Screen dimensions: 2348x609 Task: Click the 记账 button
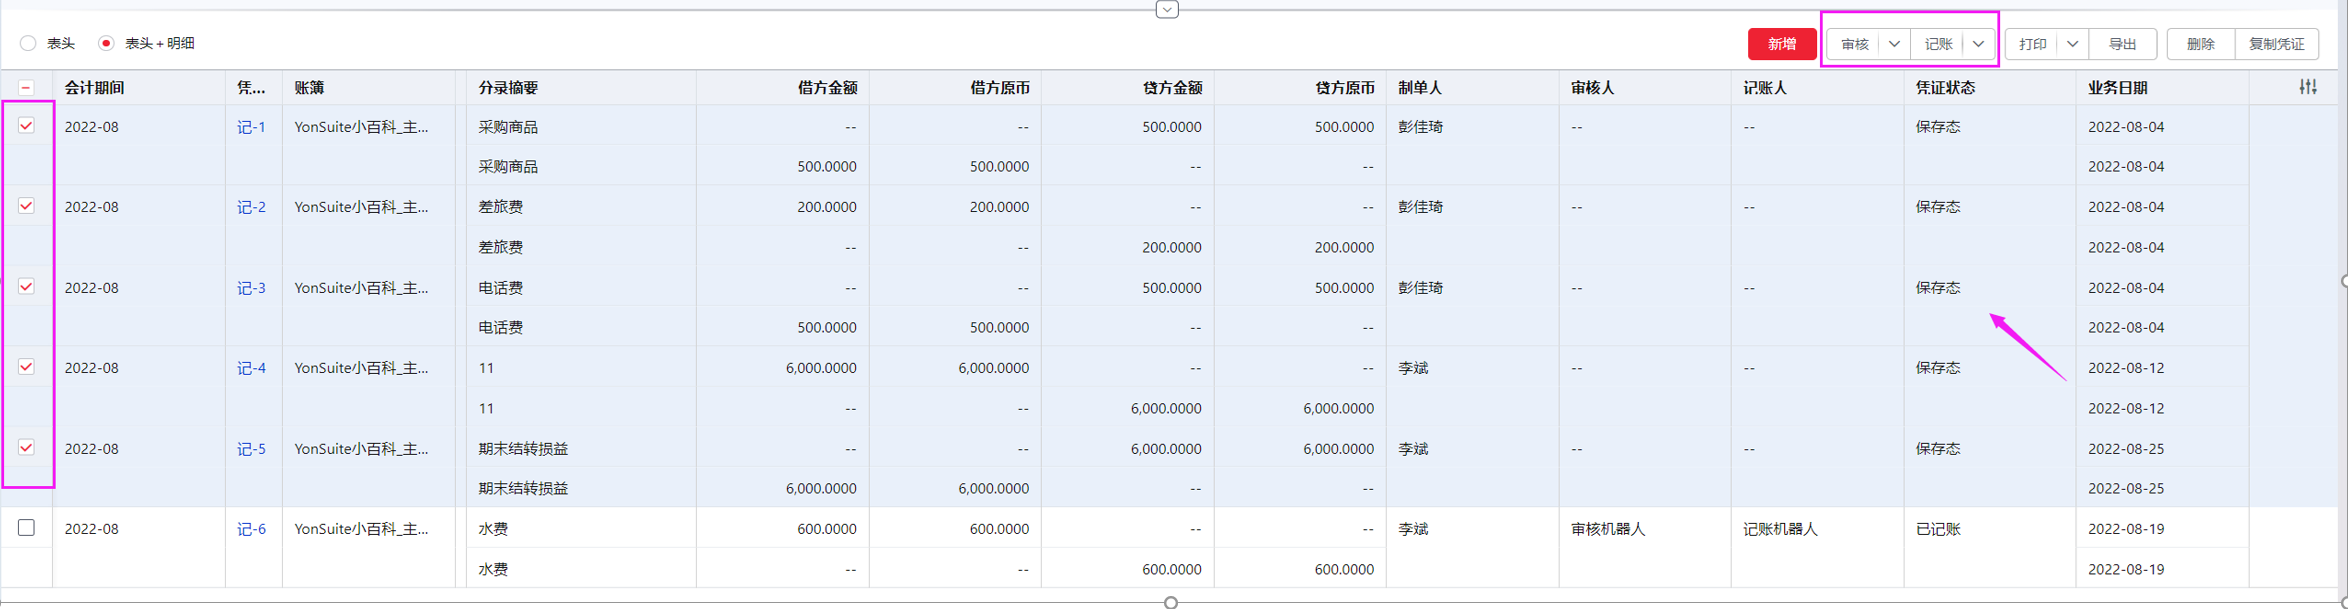[x=1938, y=44]
